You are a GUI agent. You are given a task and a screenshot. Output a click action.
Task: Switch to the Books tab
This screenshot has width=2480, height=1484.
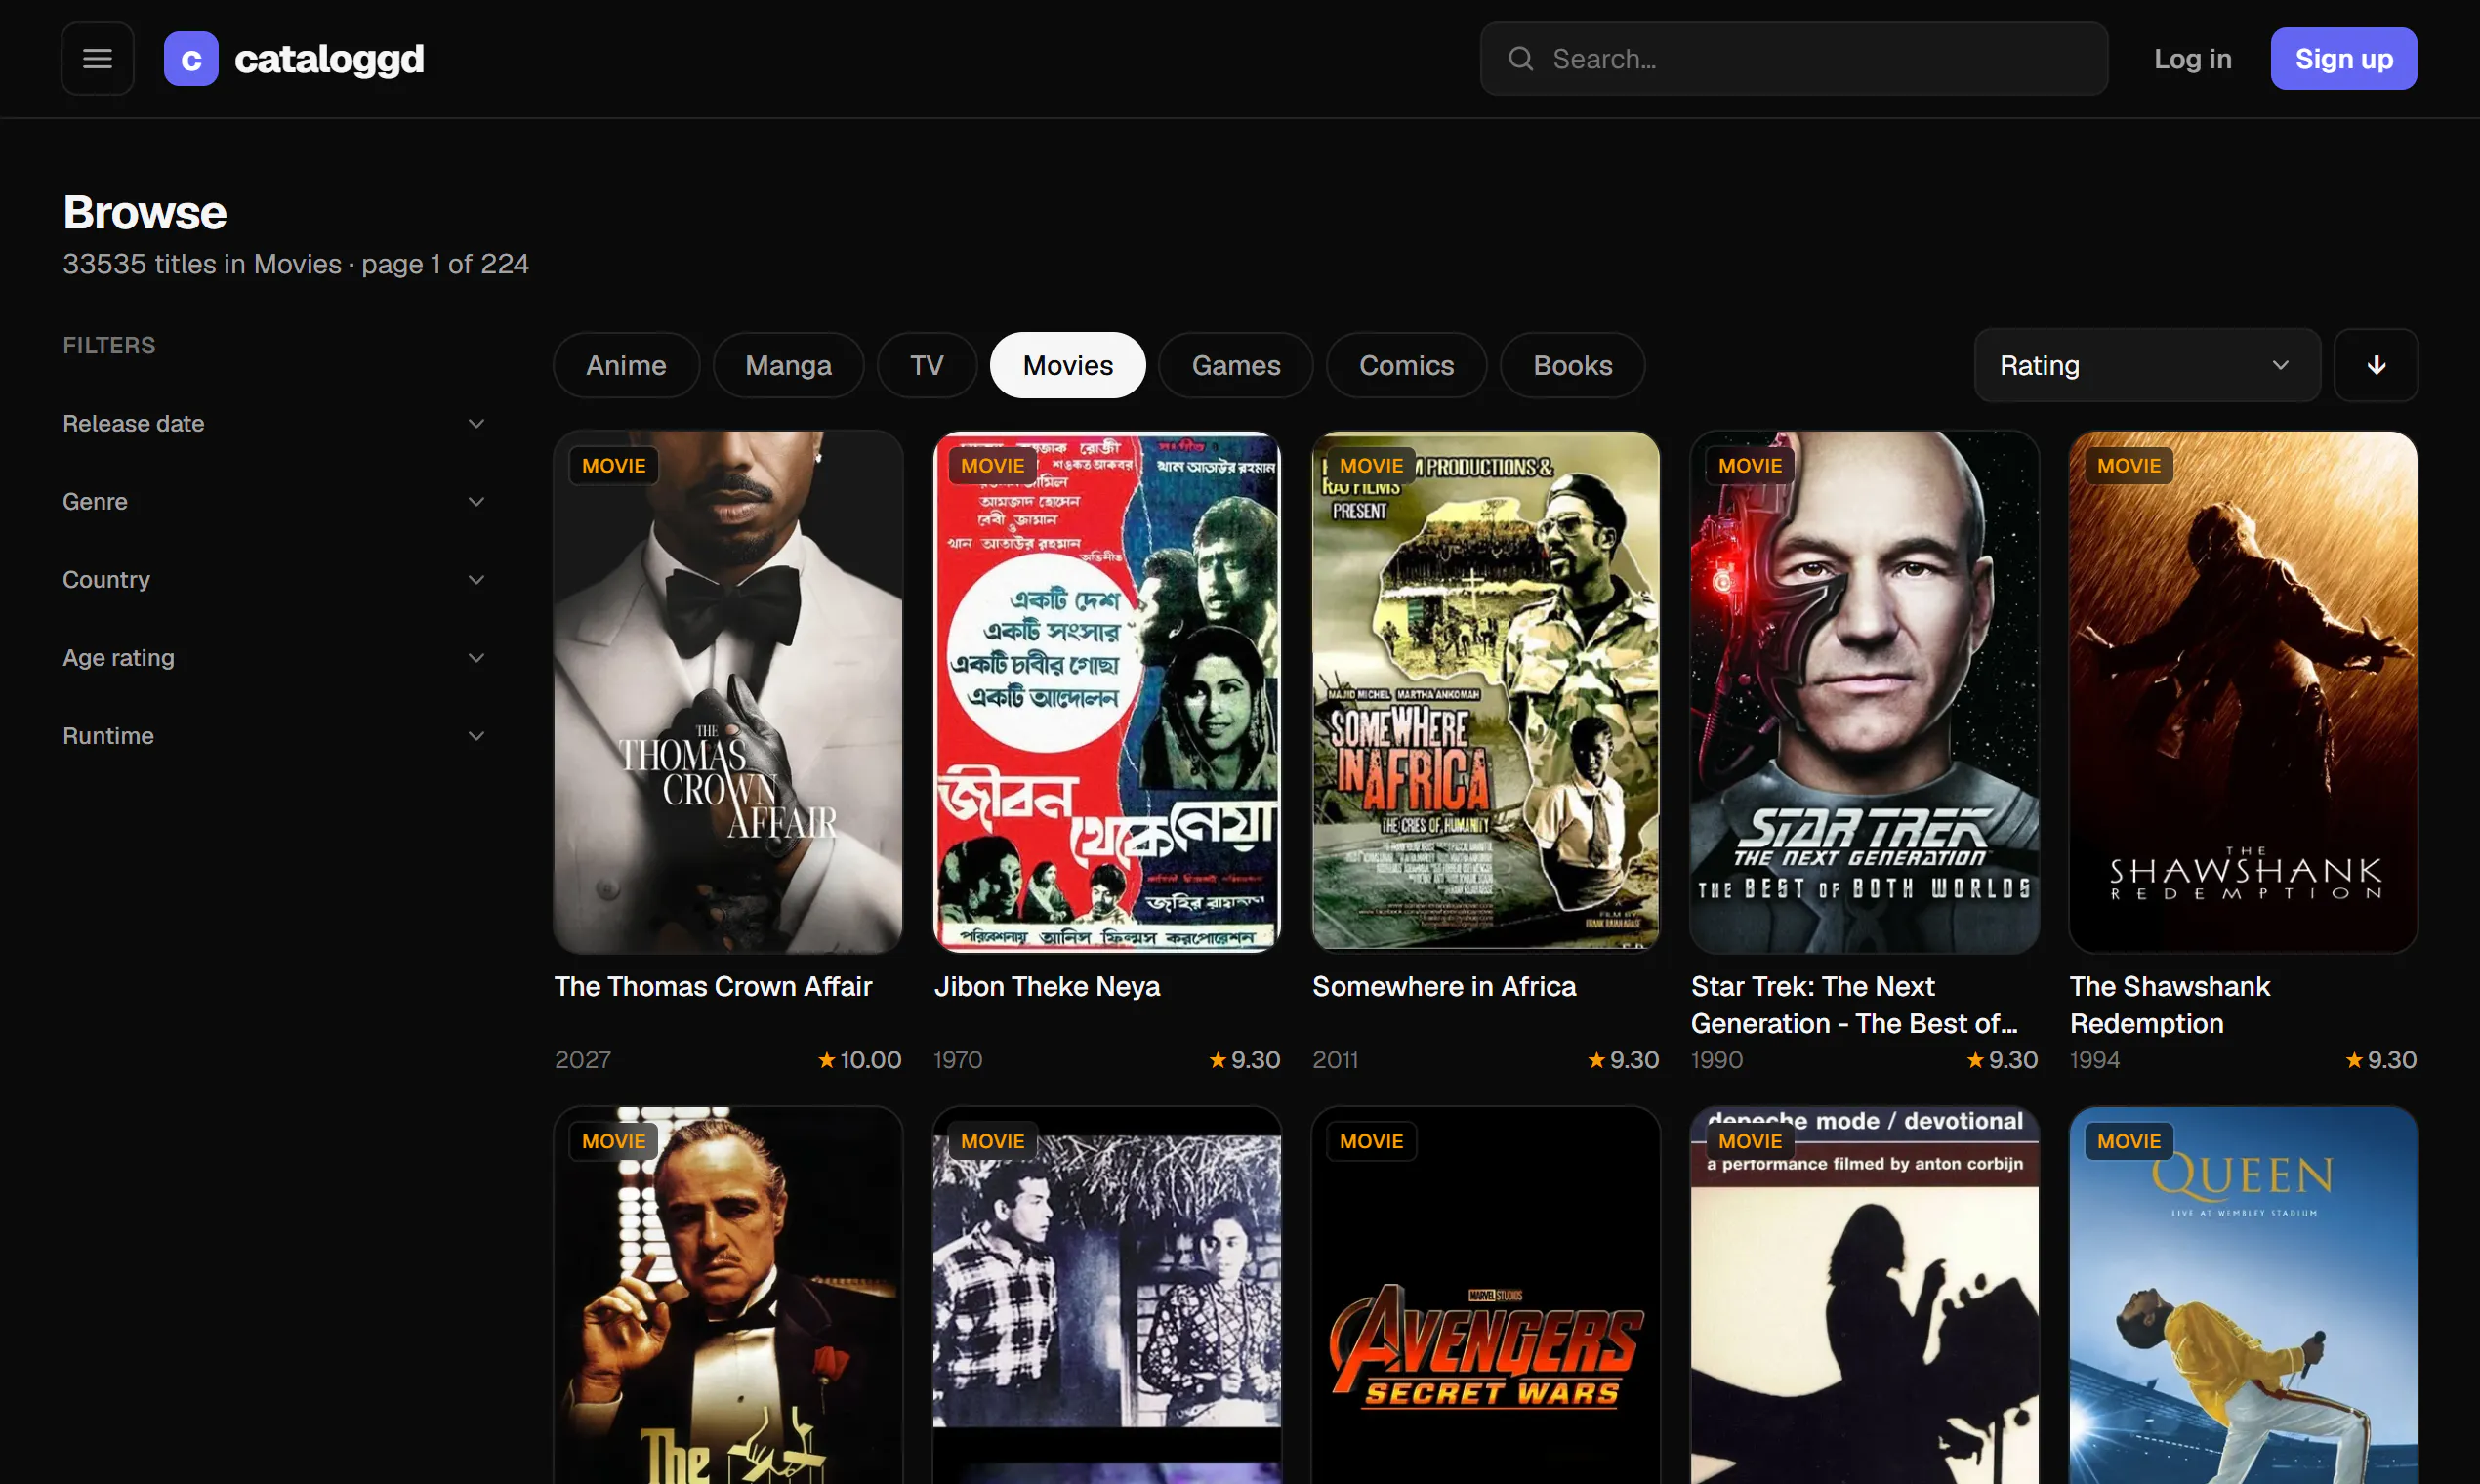(x=1572, y=365)
